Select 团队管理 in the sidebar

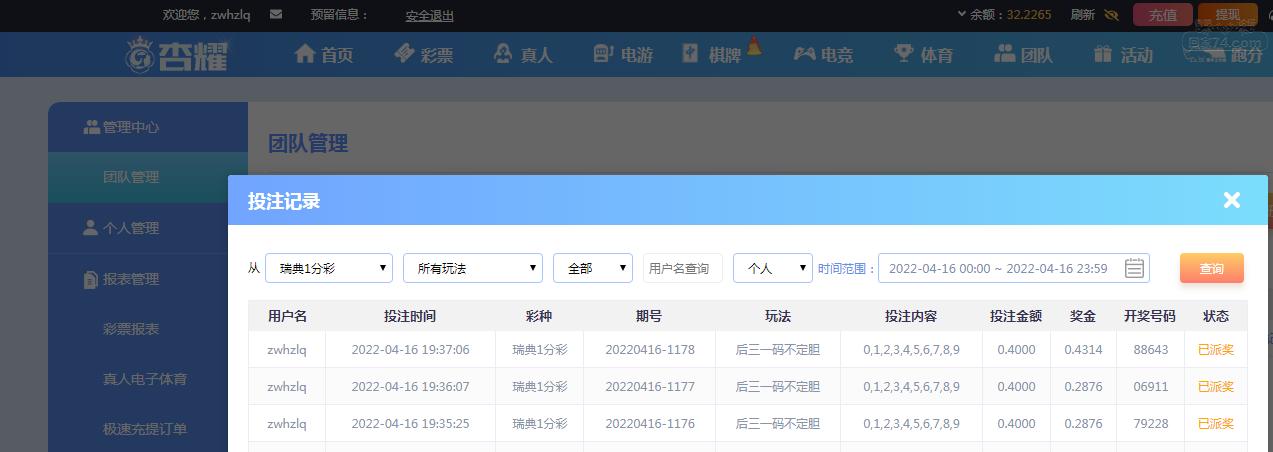(148, 177)
